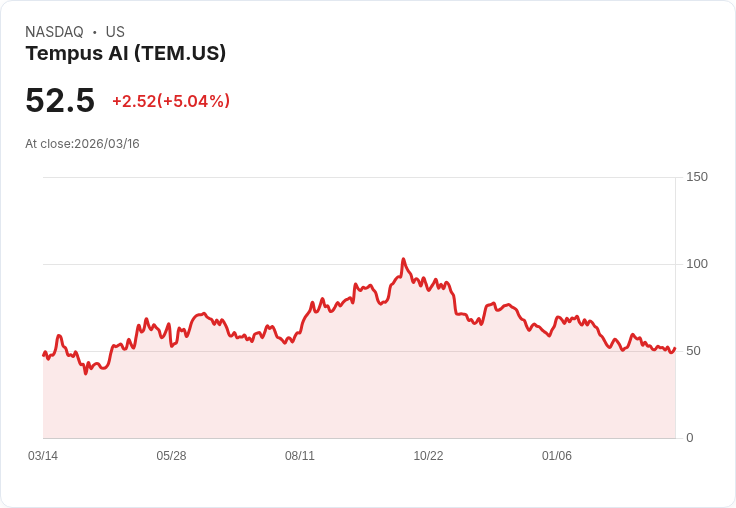The image size is (736, 508).
Task: Click the 01/06 x-axis date label
Action: click(x=557, y=456)
